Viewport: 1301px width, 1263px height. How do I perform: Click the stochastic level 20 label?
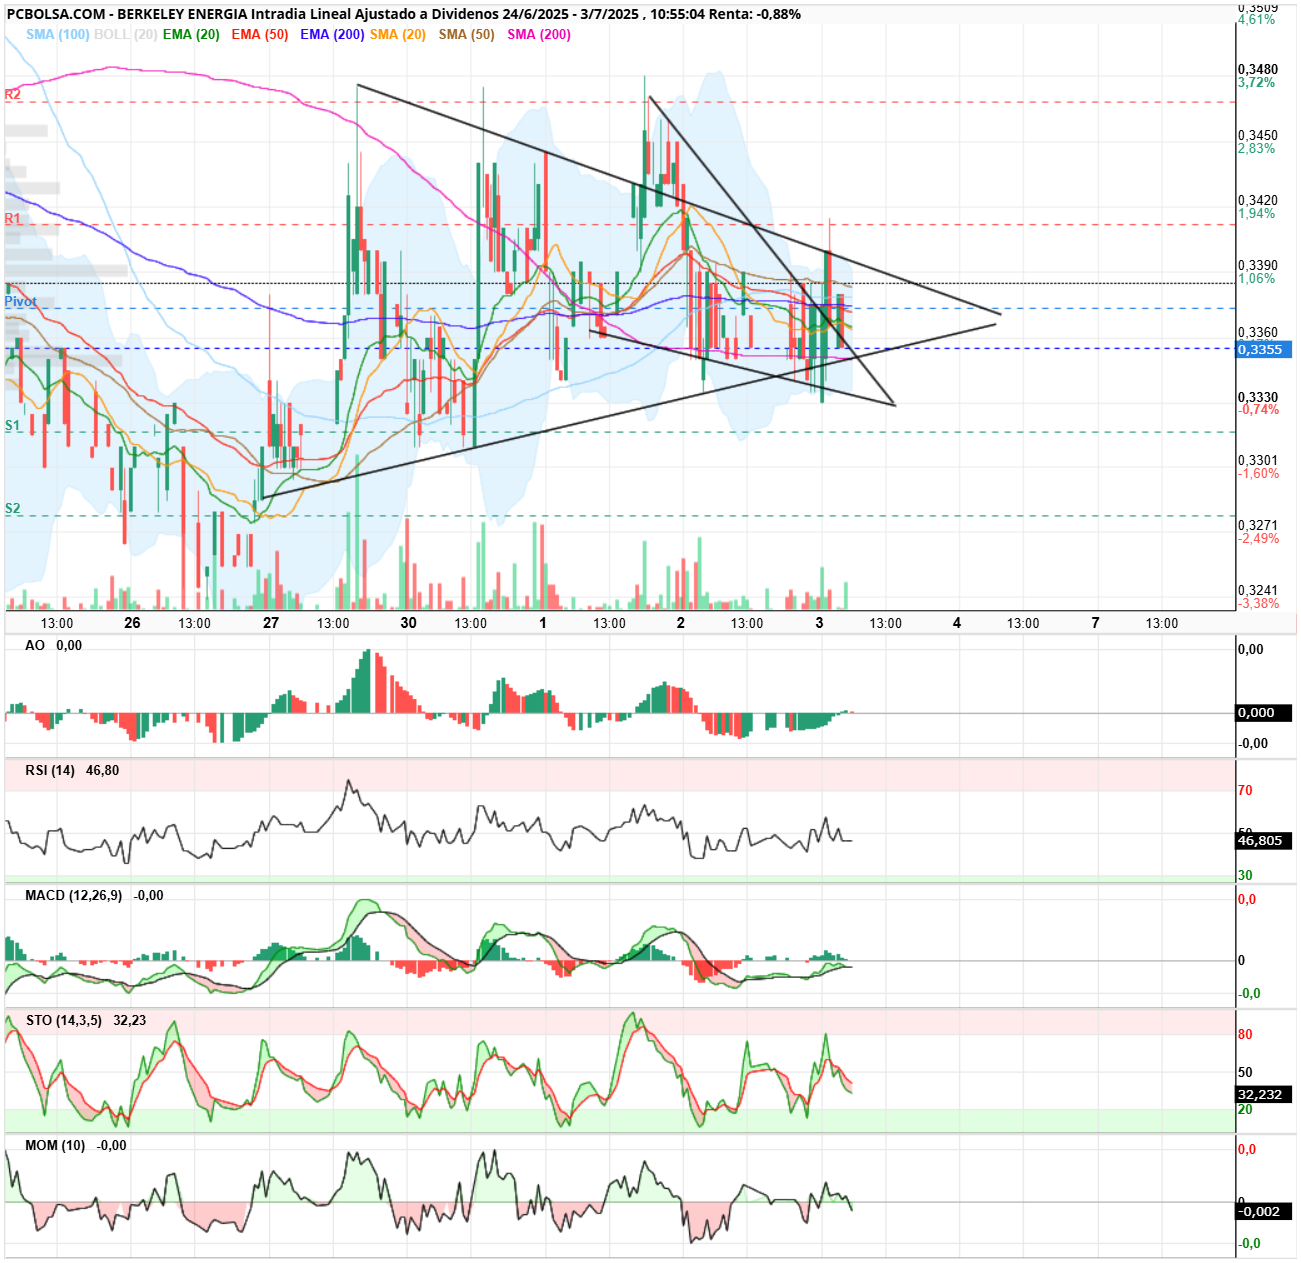tap(1245, 1109)
